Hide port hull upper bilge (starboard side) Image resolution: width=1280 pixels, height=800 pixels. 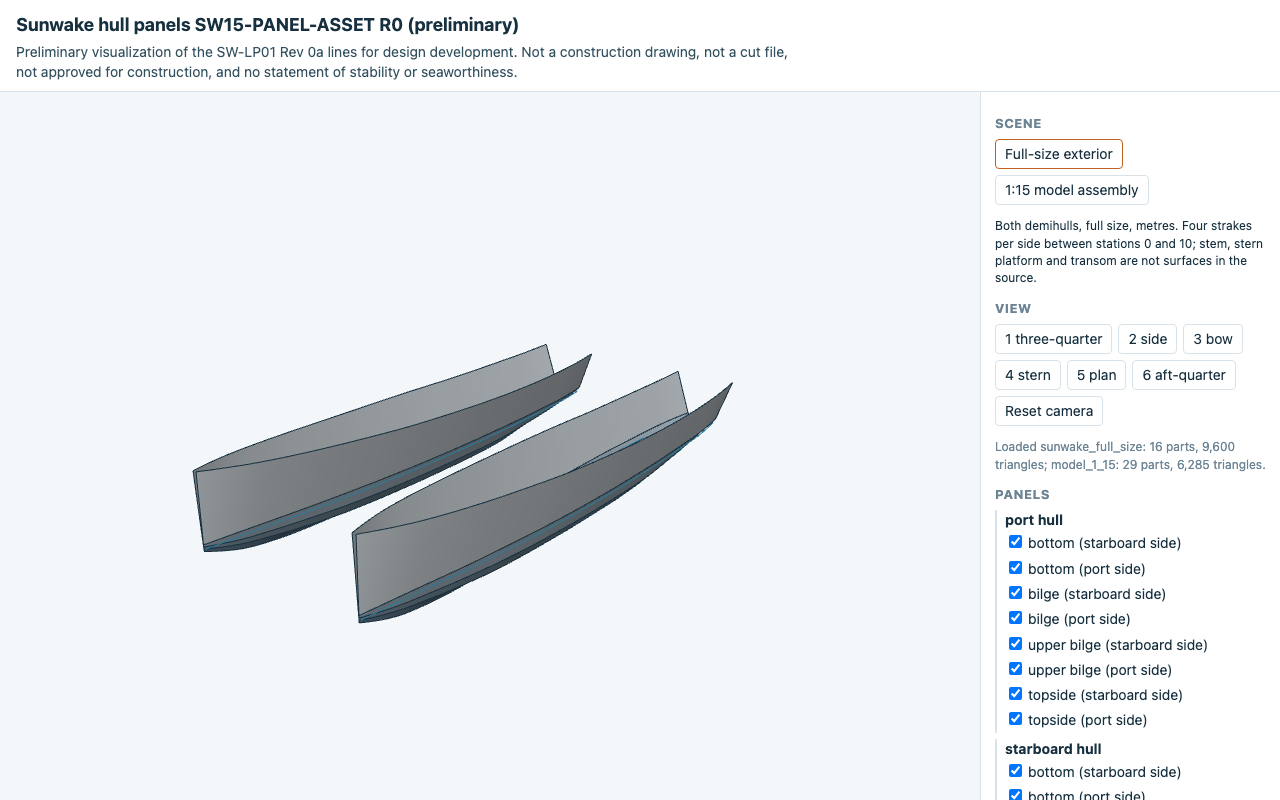(x=1015, y=644)
